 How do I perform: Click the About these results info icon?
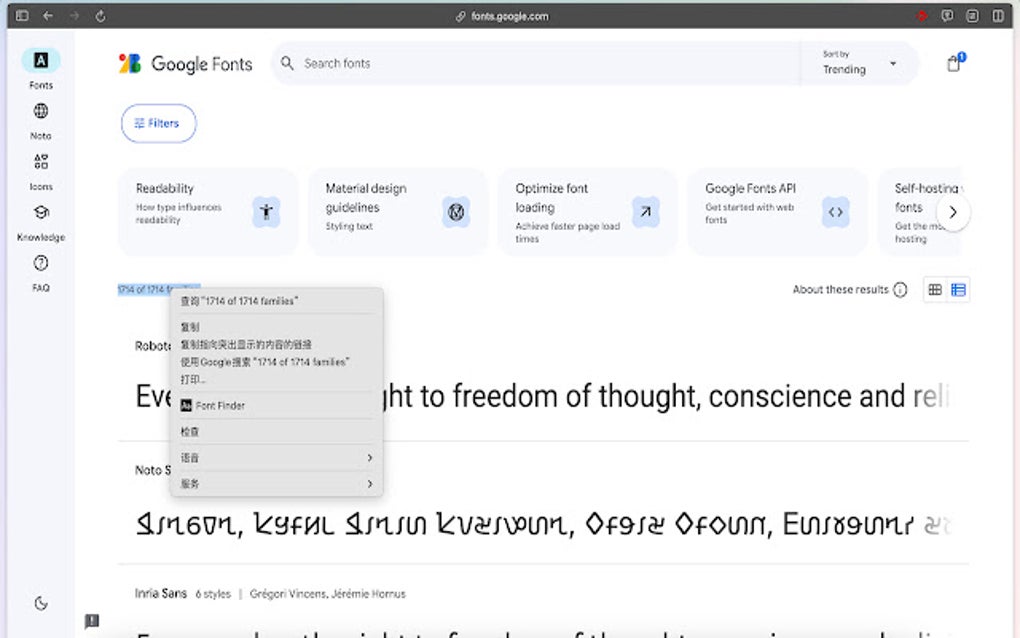pos(901,289)
